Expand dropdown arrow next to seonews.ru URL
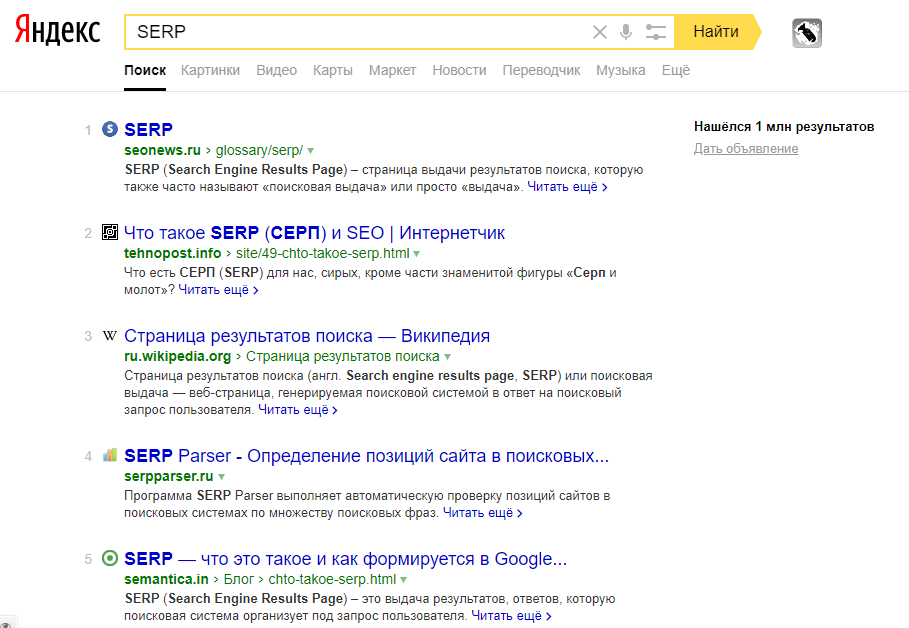This screenshot has width=909, height=628. (311, 150)
